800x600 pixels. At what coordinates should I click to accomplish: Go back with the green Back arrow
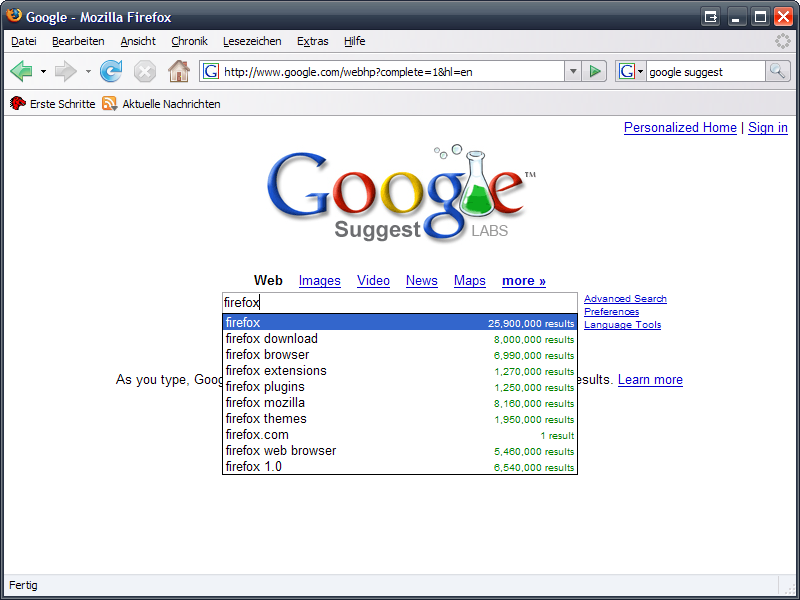pos(21,71)
